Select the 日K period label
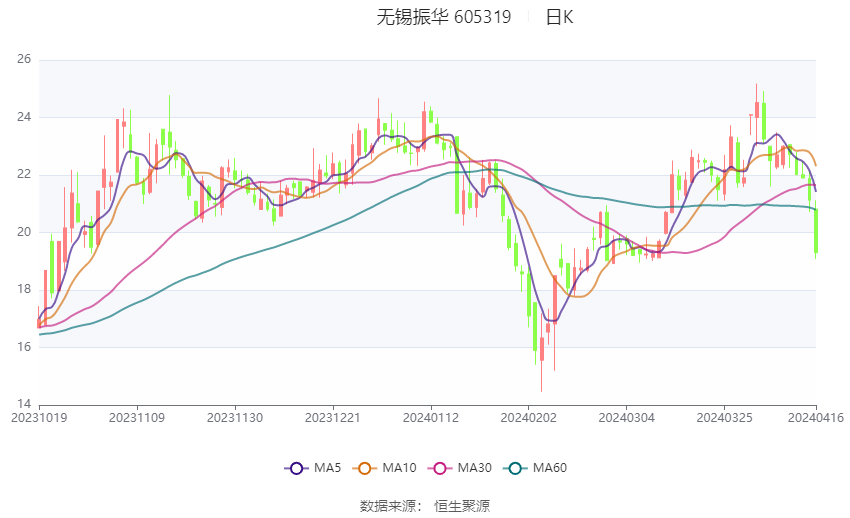 click(x=559, y=17)
